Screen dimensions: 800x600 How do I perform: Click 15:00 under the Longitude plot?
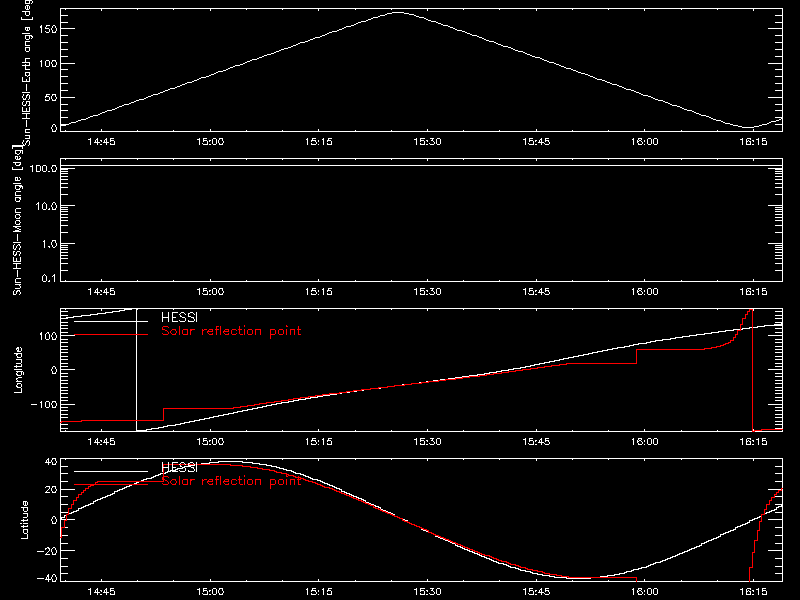tap(210, 442)
